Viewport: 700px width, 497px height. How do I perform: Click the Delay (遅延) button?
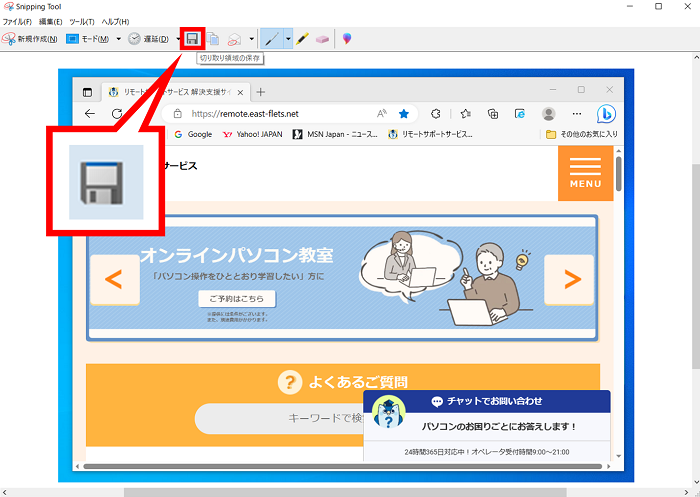click(x=149, y=39)
